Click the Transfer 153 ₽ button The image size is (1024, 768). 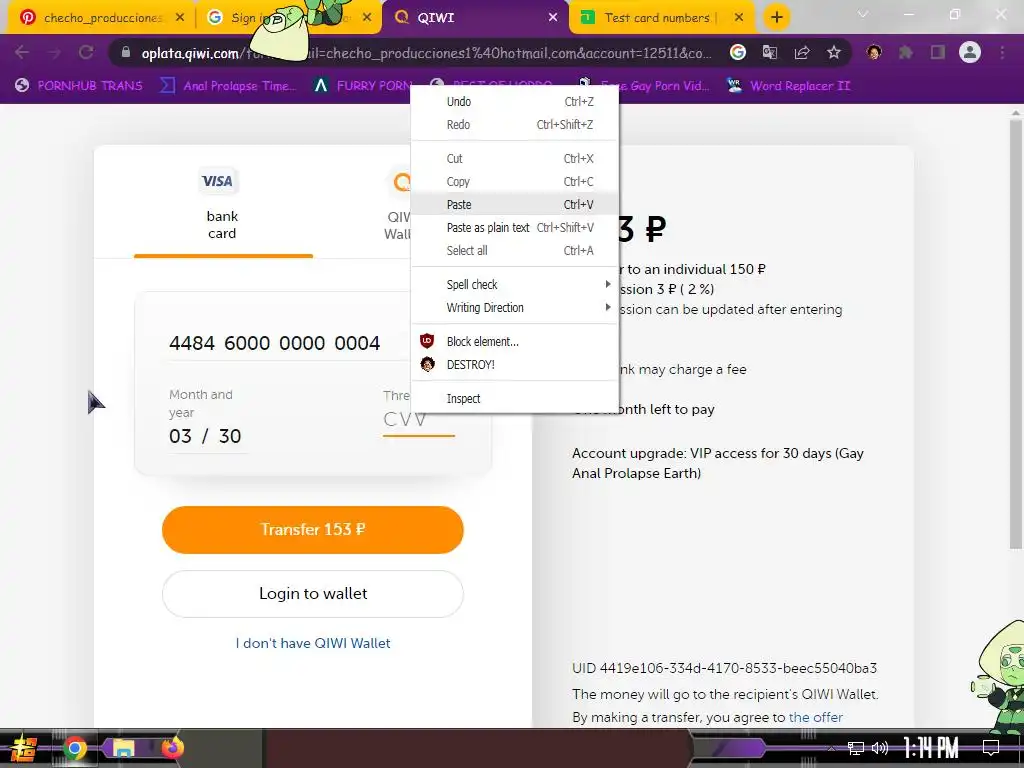(x=313, y=530)
